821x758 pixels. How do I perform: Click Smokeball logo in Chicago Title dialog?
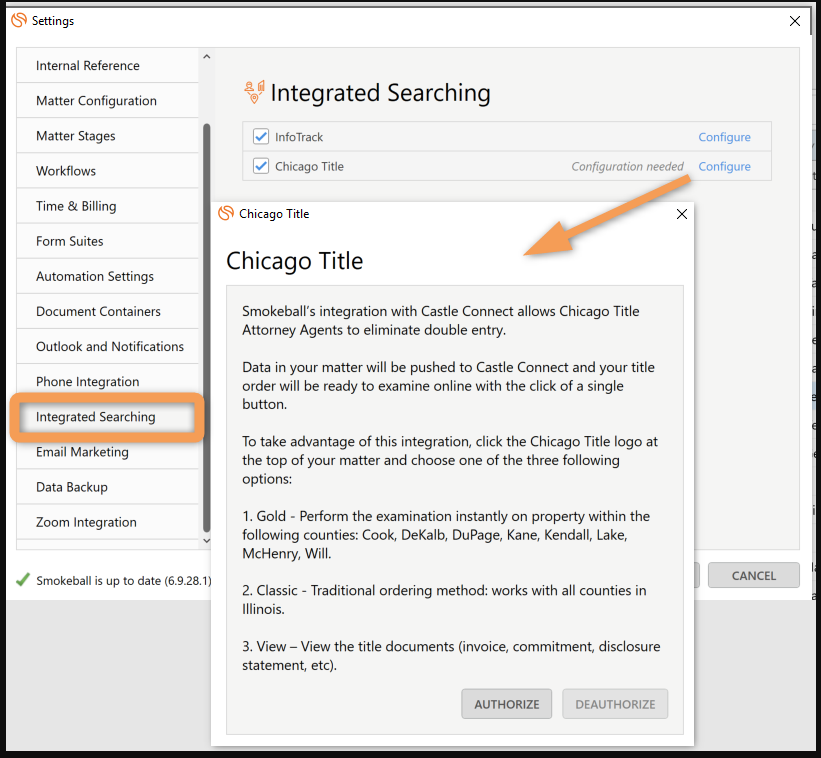(x=226, y=213)
